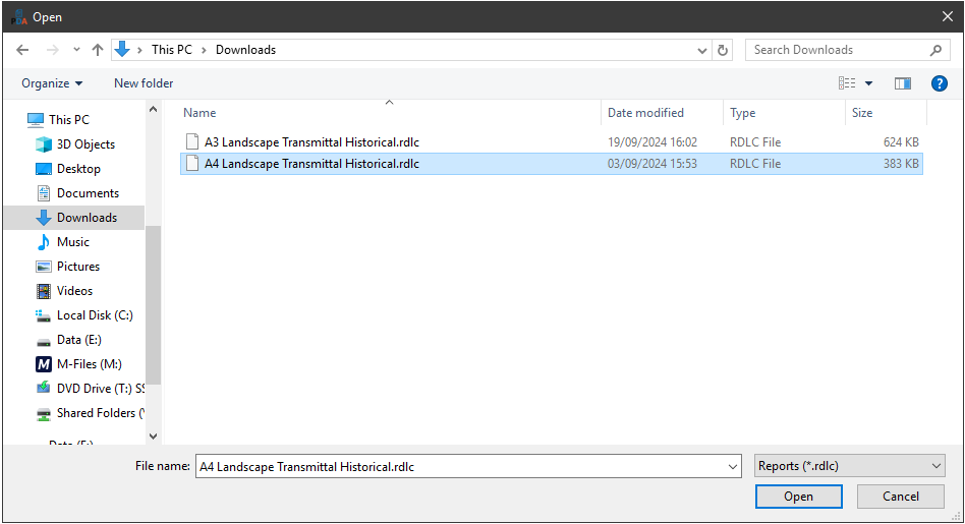Image resolution: width=965 pixels, height=524 pixels.
Task: Sort files by Name column header
Action: (x=200, y=113)
